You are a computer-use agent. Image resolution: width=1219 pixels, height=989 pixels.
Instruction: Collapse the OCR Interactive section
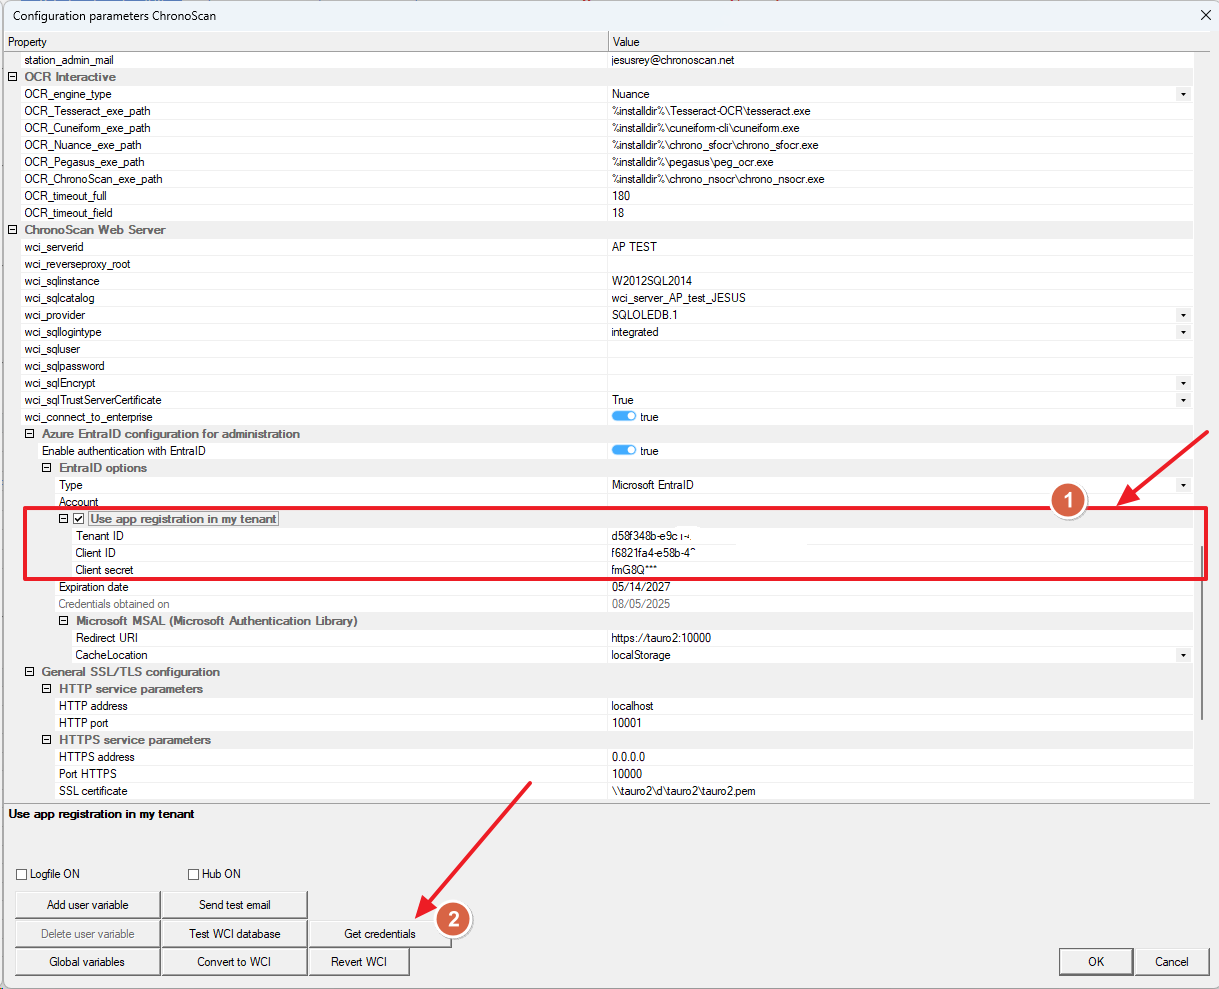pos(13,77)
